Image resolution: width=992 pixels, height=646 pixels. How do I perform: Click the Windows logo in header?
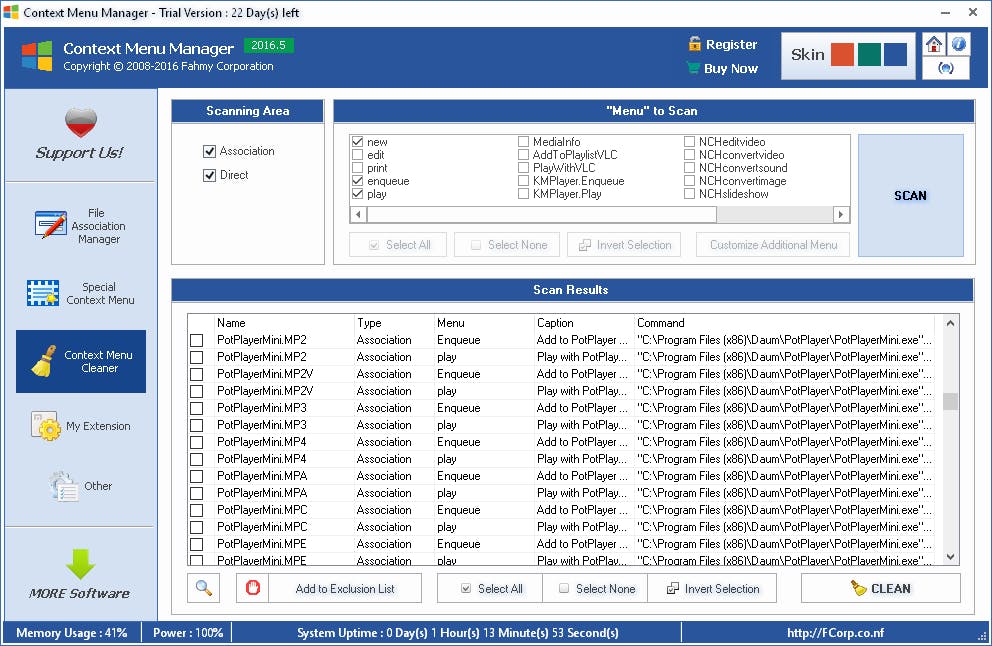(x=37, y=56)
